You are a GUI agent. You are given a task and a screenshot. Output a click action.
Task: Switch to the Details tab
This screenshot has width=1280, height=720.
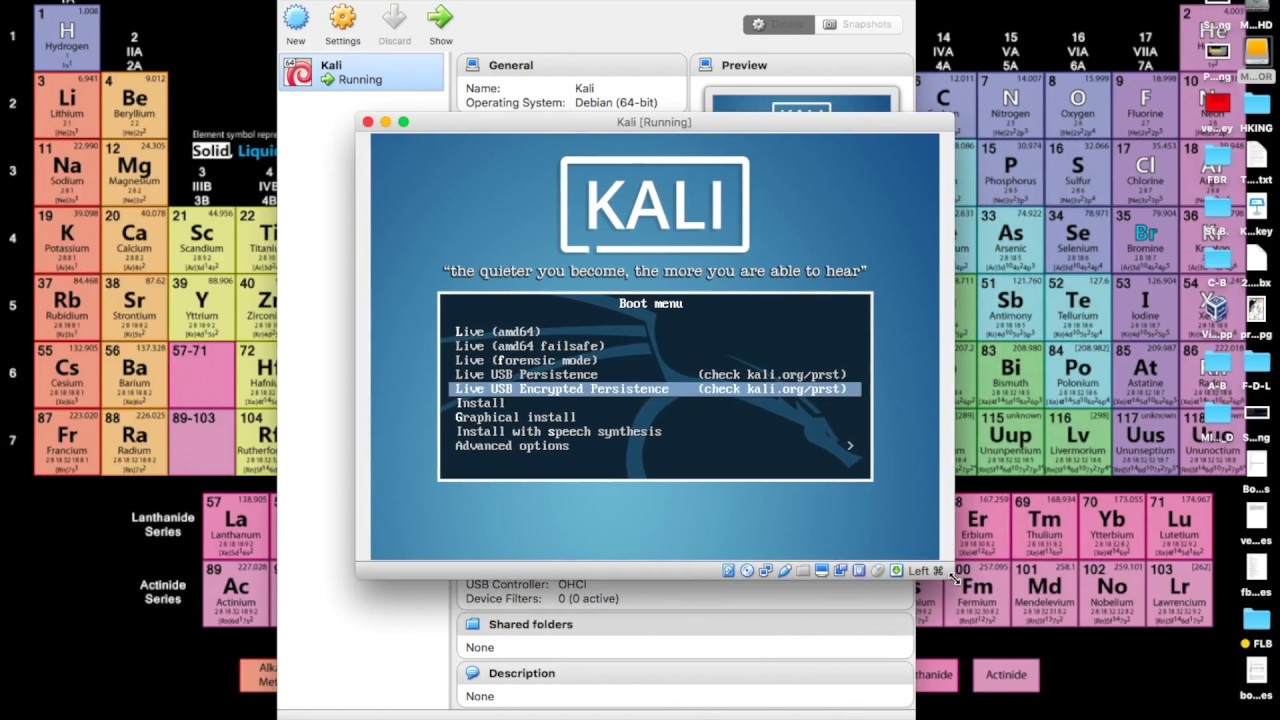click(x=779, y=24)
